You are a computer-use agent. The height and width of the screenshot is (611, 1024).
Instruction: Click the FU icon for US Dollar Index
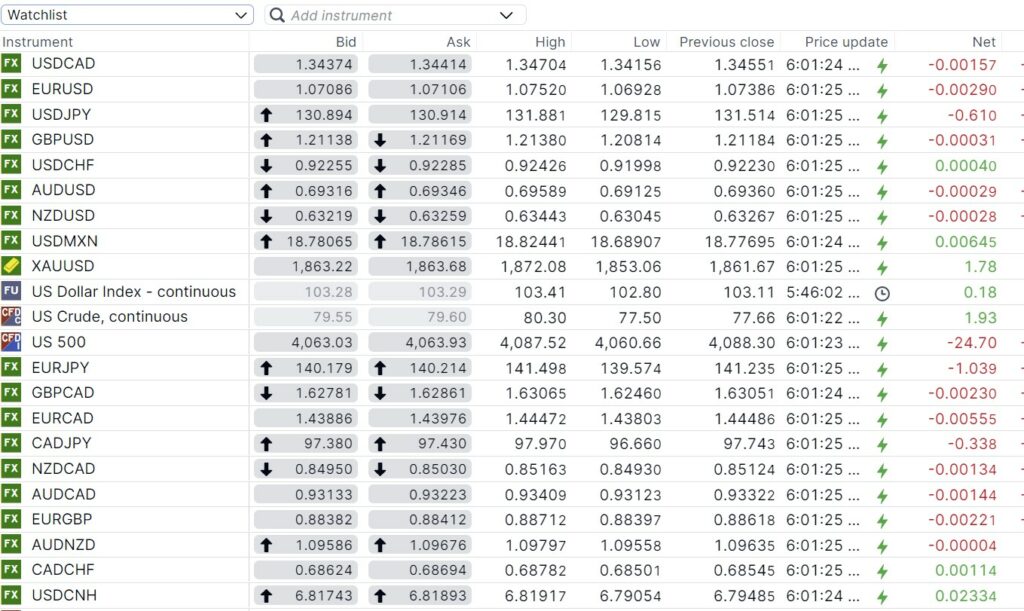pyautogui.click(x=11, y=291)
